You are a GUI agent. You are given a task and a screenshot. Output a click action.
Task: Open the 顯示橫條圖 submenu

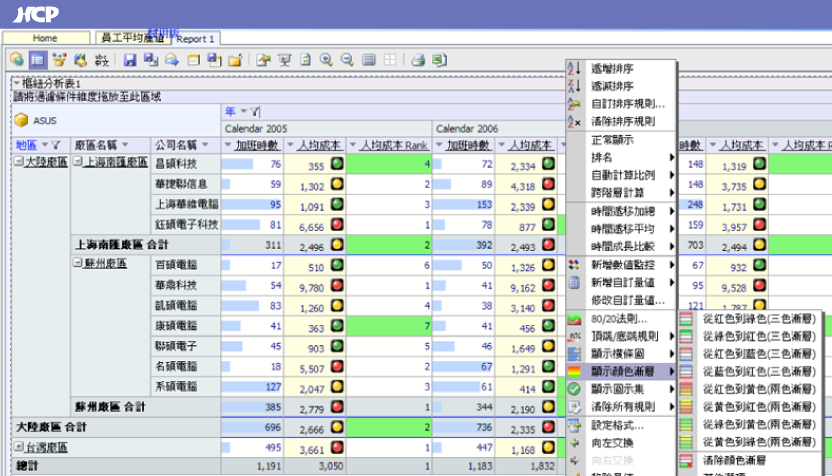pos(621,354)
